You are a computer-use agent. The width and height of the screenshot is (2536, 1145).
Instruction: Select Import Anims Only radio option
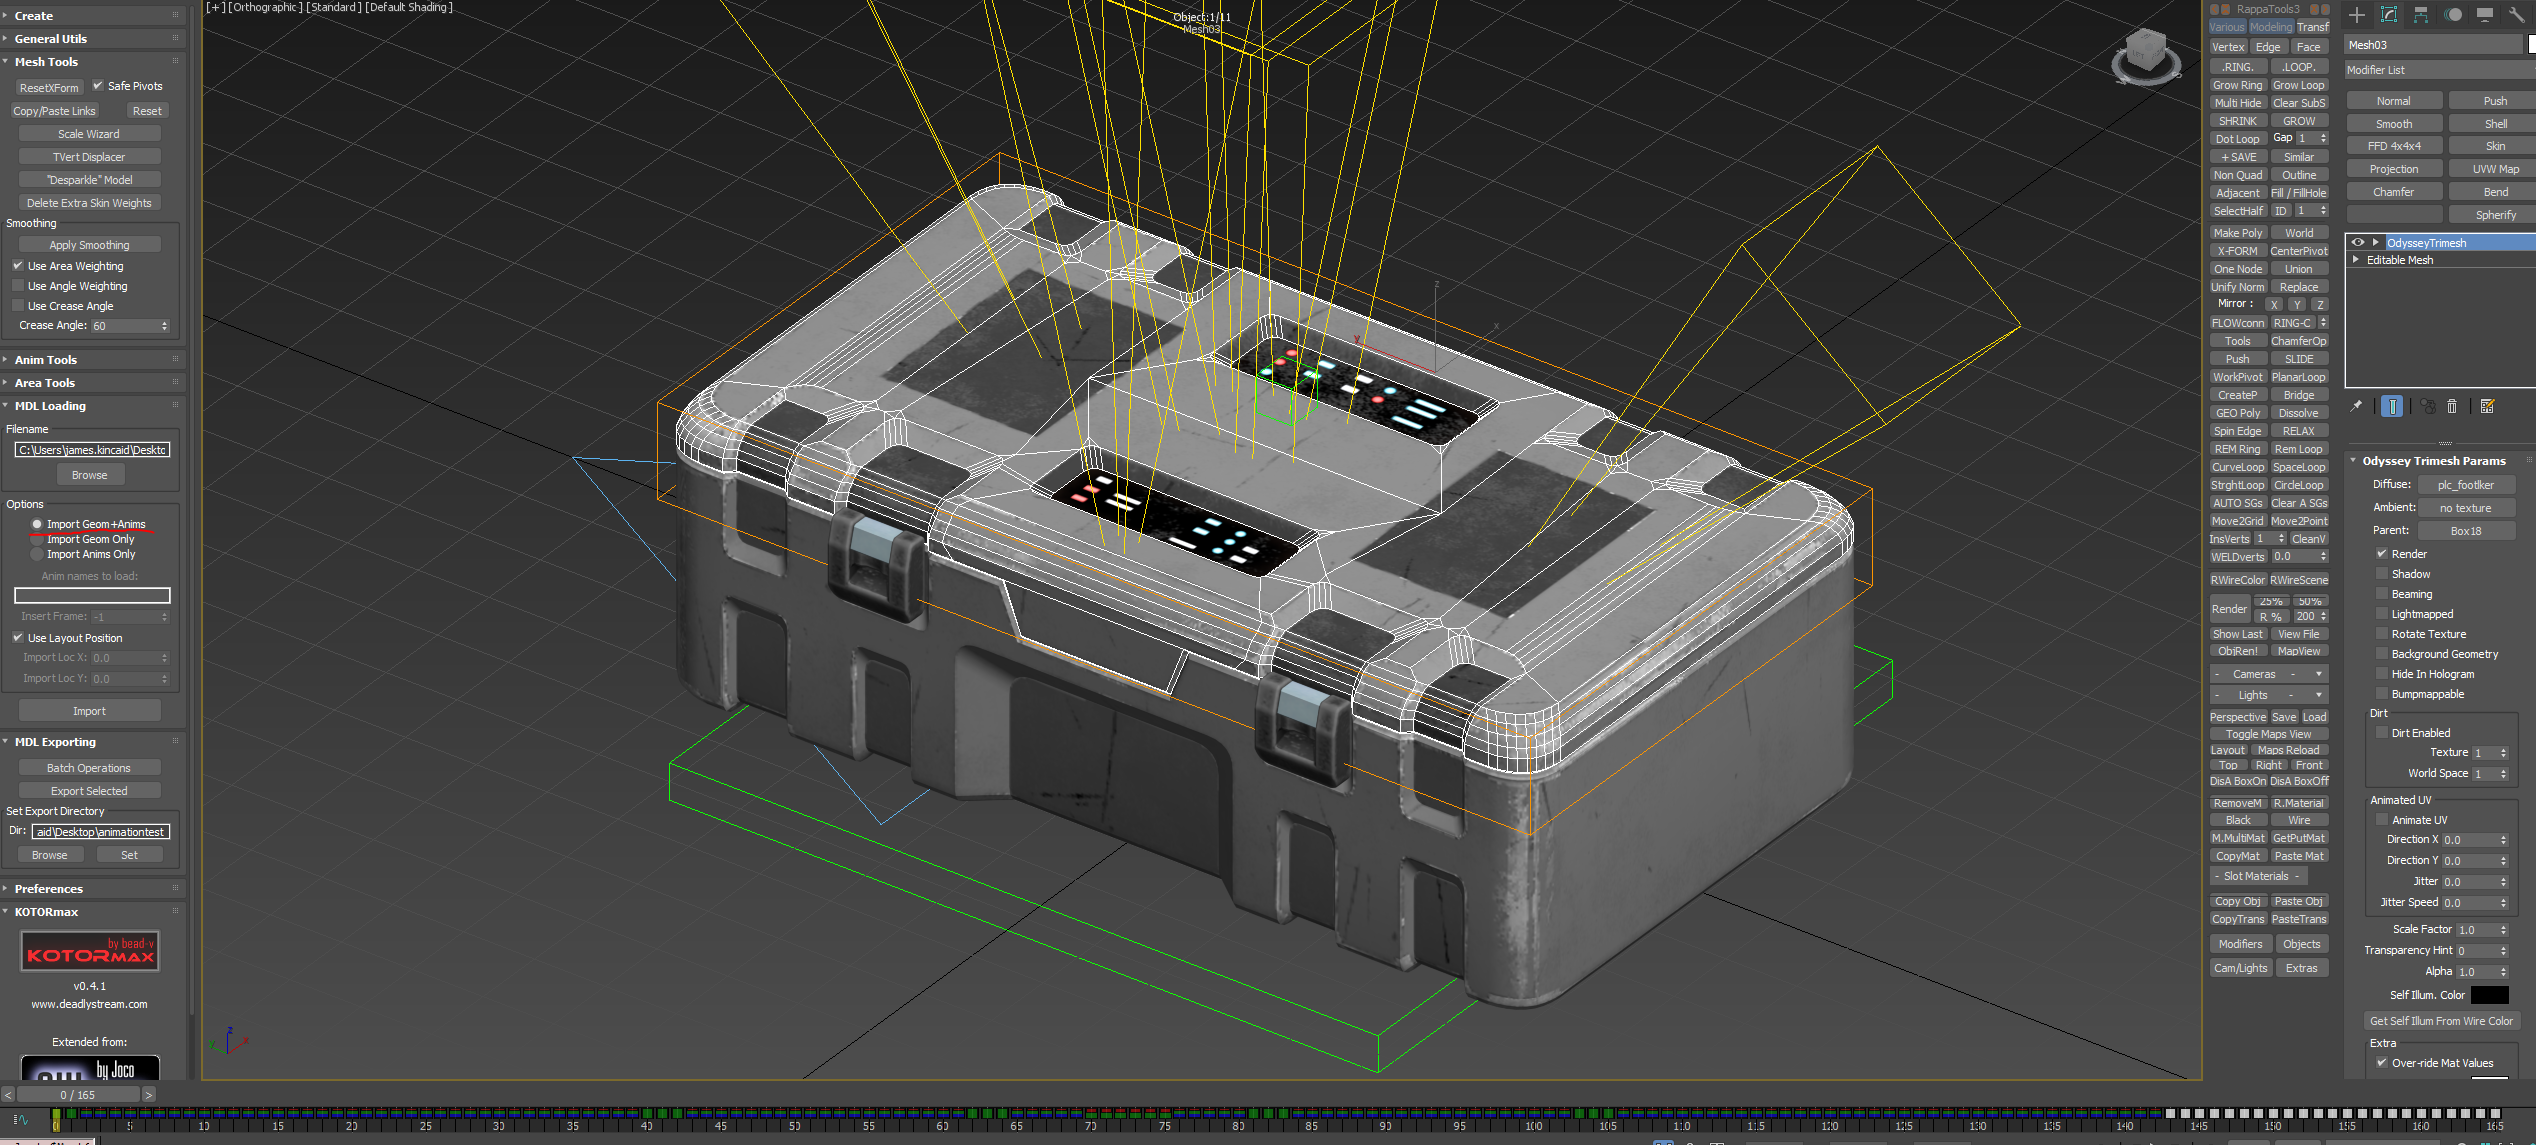pos(37,554)
